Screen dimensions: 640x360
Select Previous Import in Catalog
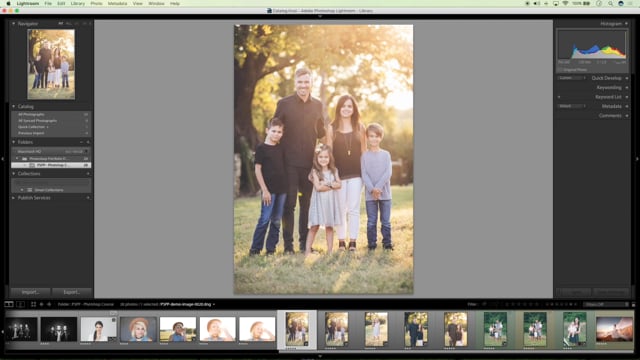pos(51,133)
